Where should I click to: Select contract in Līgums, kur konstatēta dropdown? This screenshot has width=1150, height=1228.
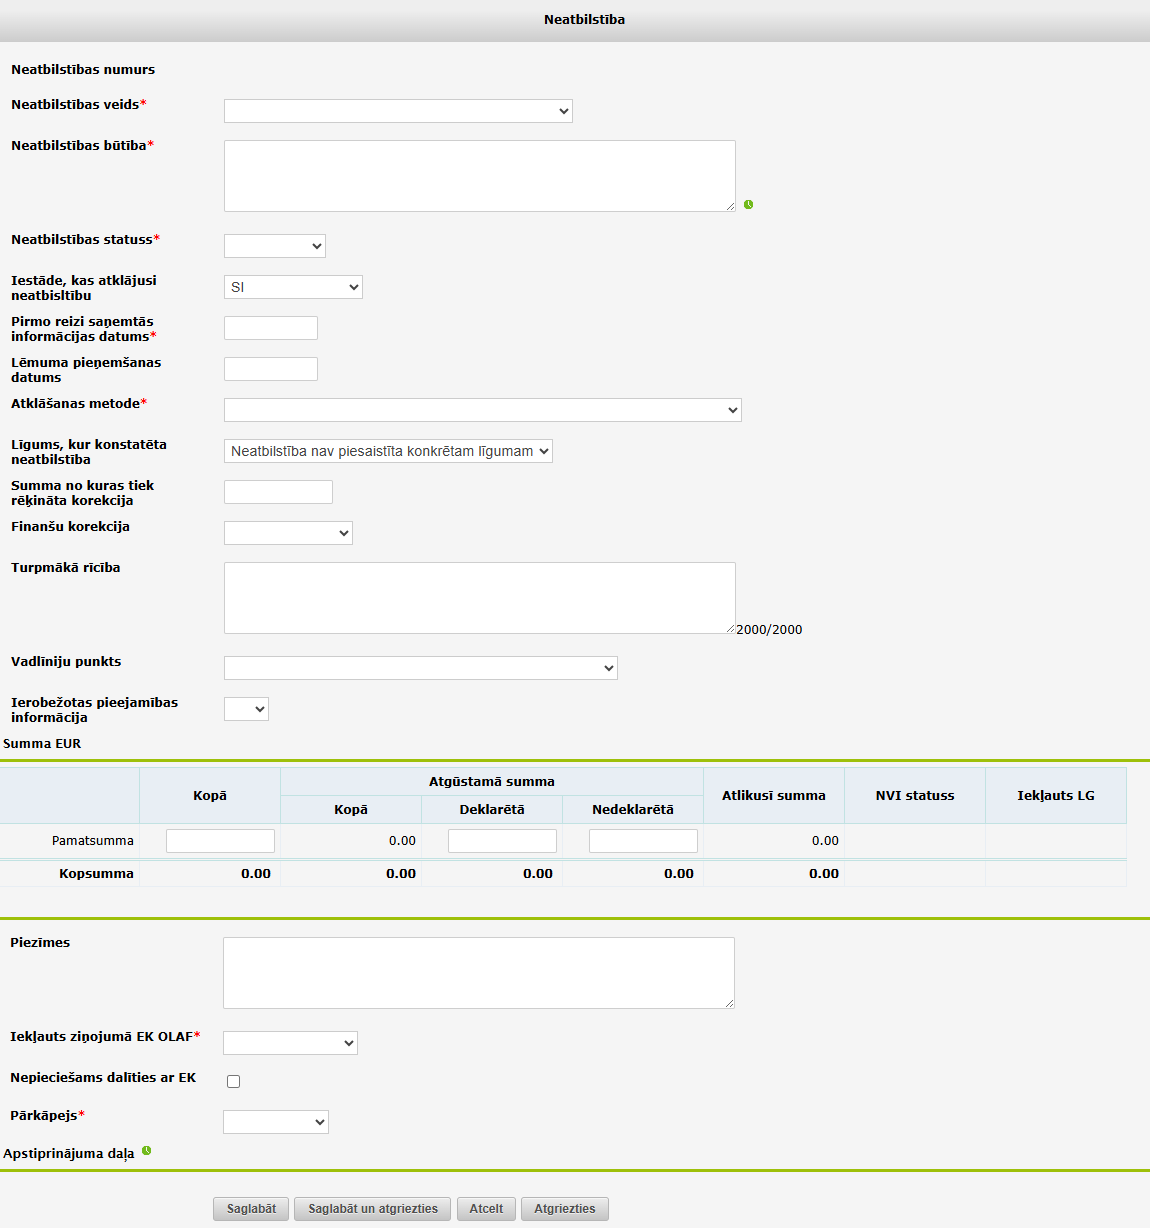point(388,451)
